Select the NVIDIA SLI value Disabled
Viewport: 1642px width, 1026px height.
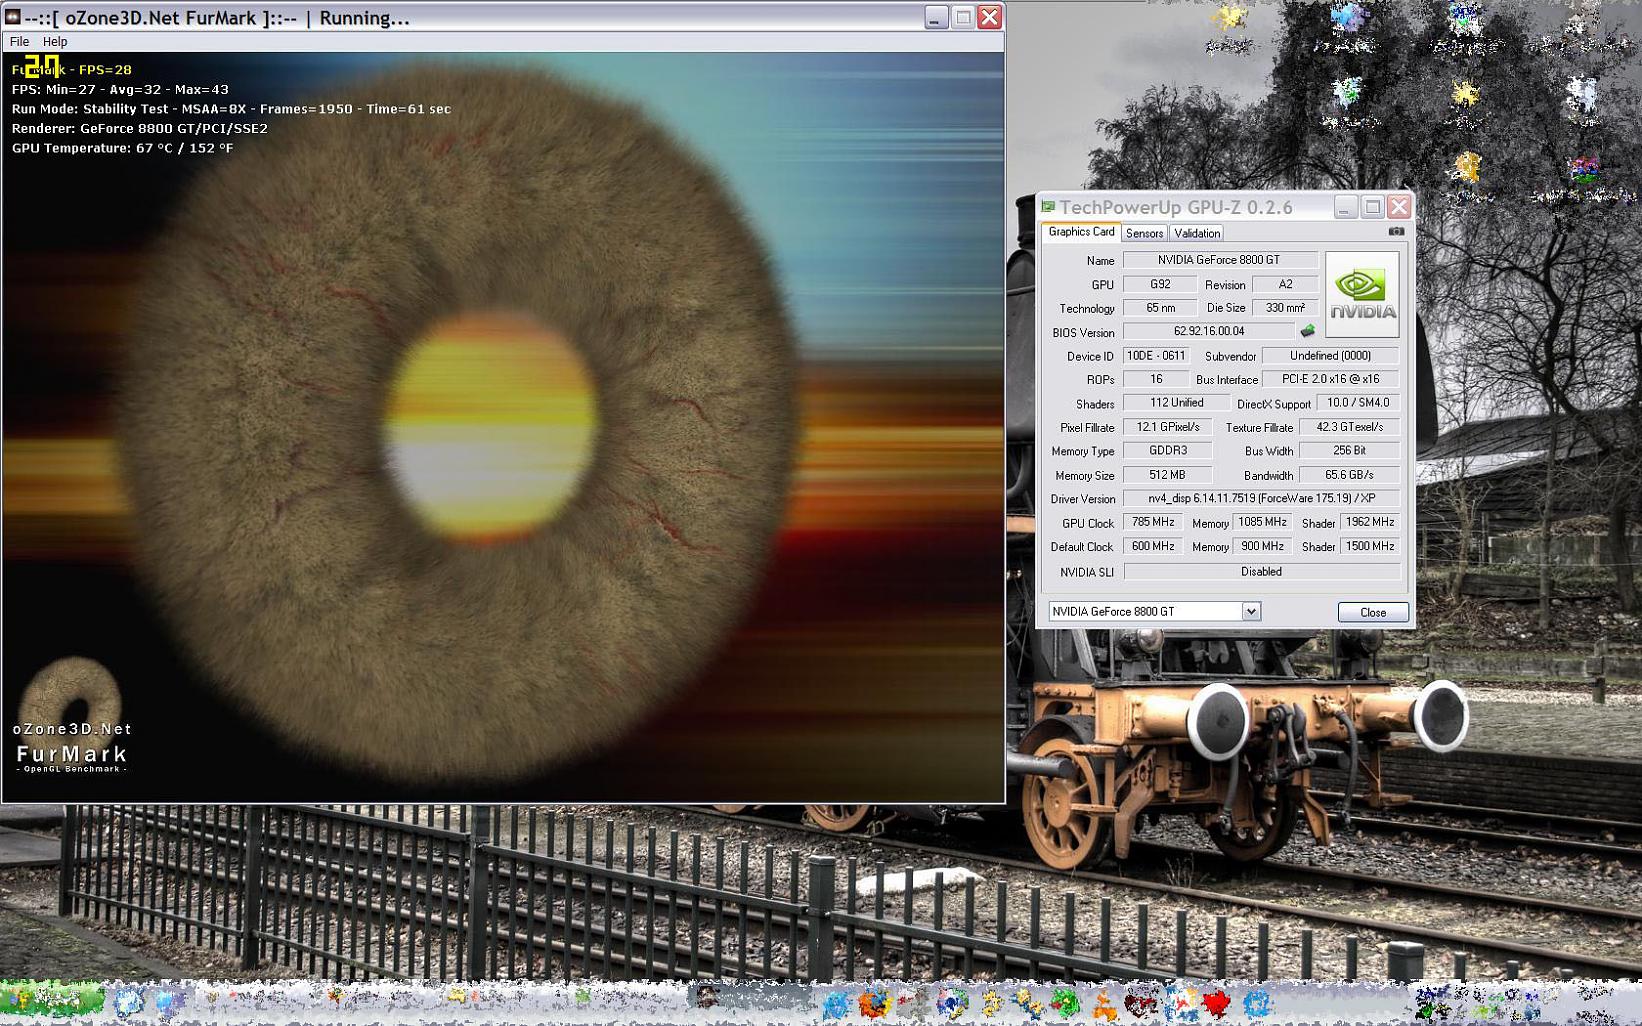[x=1262, y=572]
